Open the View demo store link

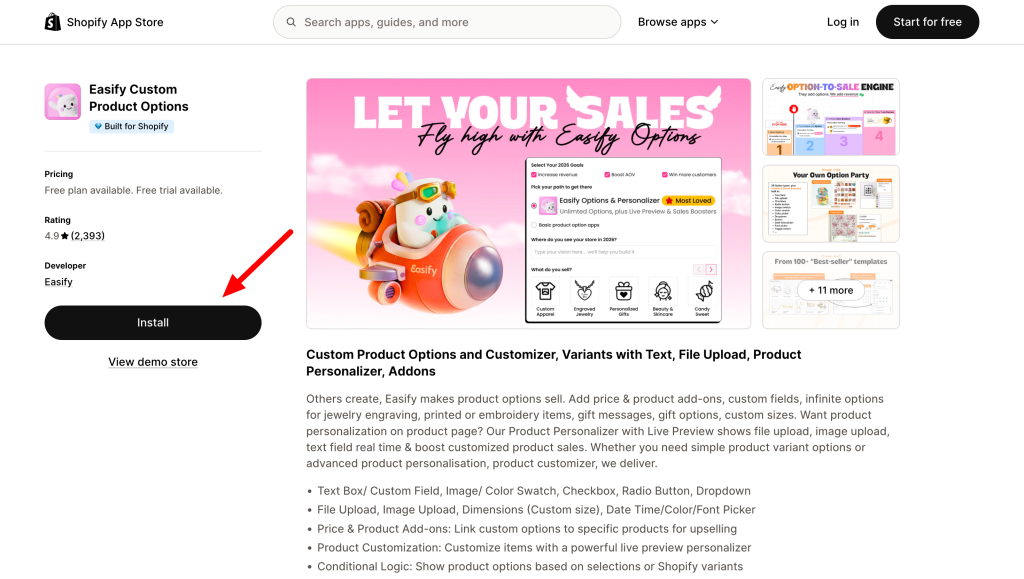click(153, 362)
